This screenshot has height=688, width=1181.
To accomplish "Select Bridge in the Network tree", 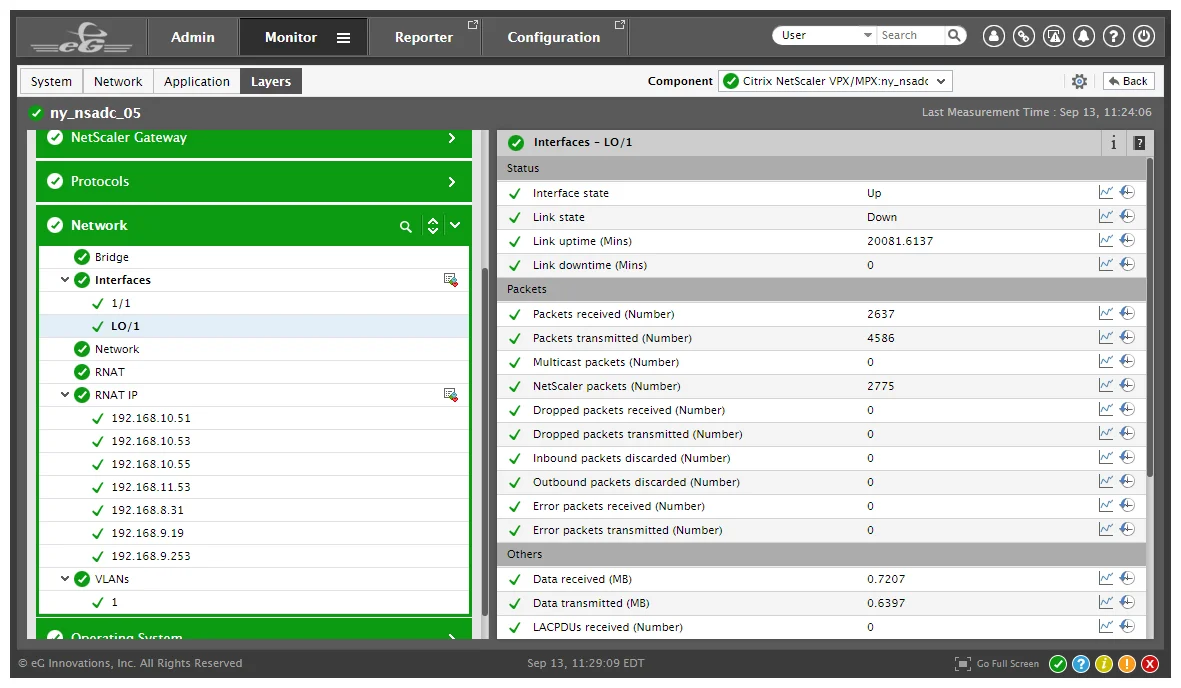I will tap(111, 257).
